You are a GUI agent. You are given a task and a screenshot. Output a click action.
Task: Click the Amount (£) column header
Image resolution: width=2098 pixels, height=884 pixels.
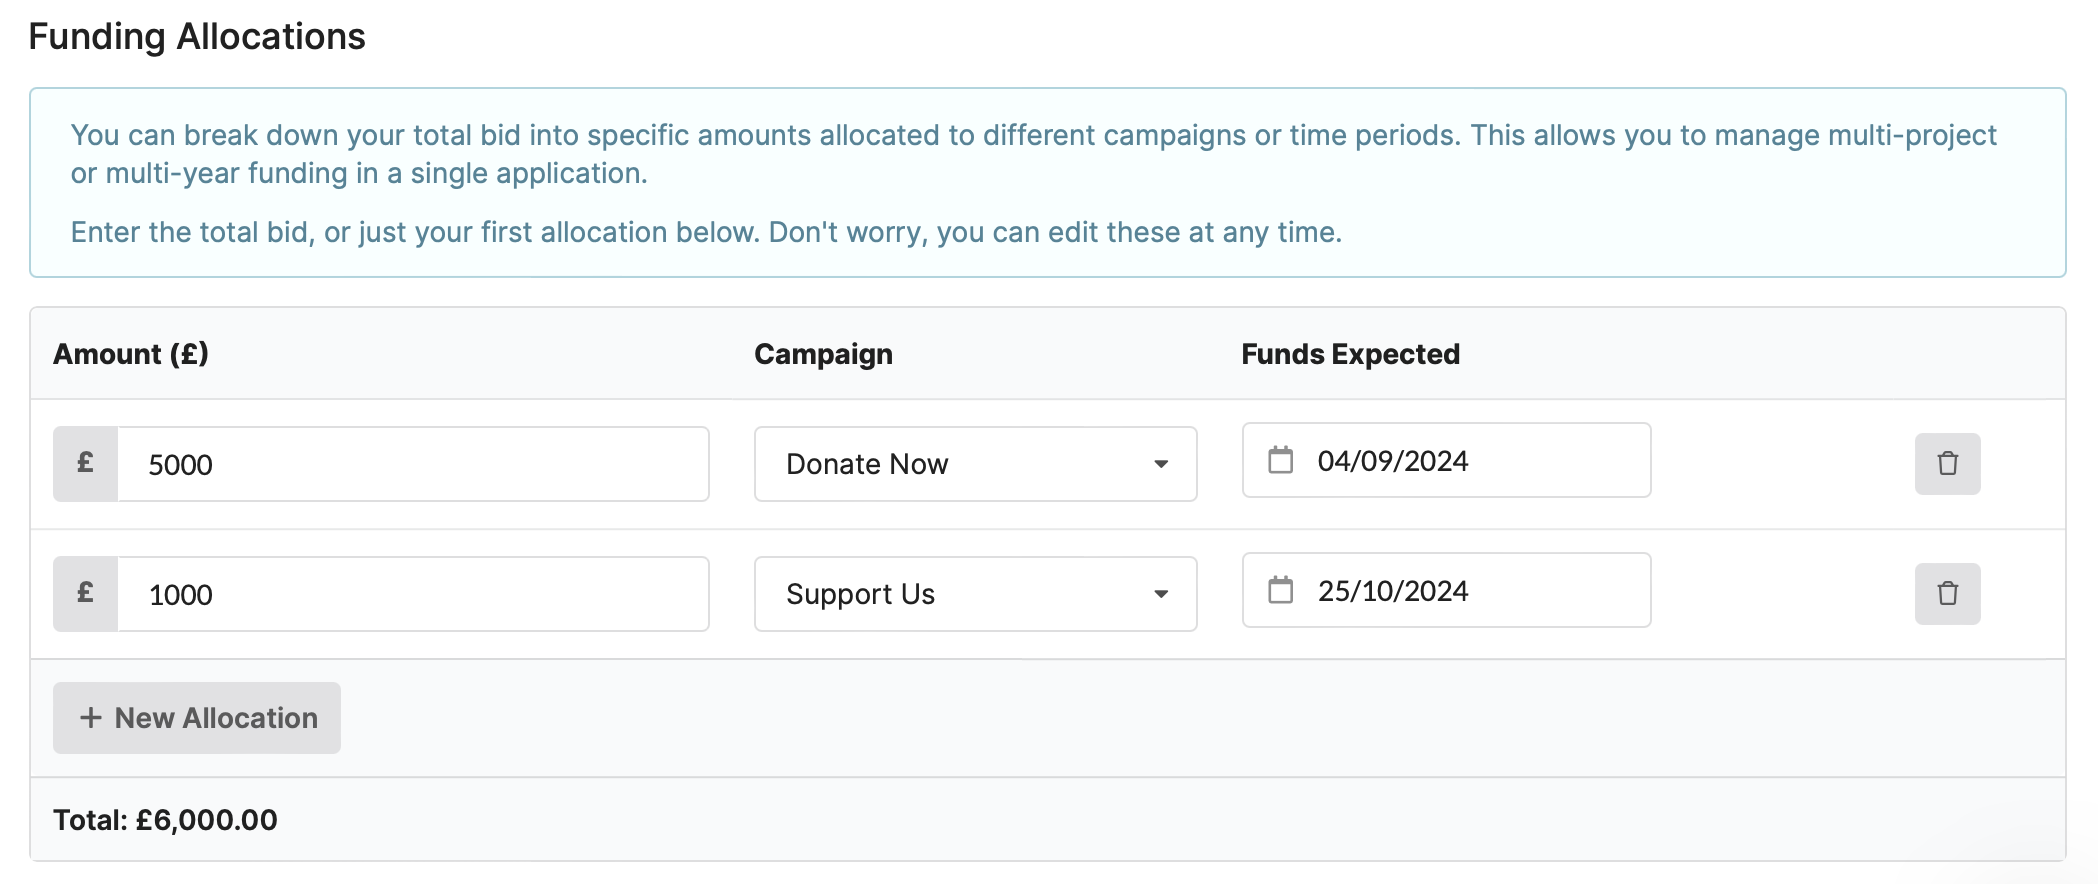tap(131, 354)
